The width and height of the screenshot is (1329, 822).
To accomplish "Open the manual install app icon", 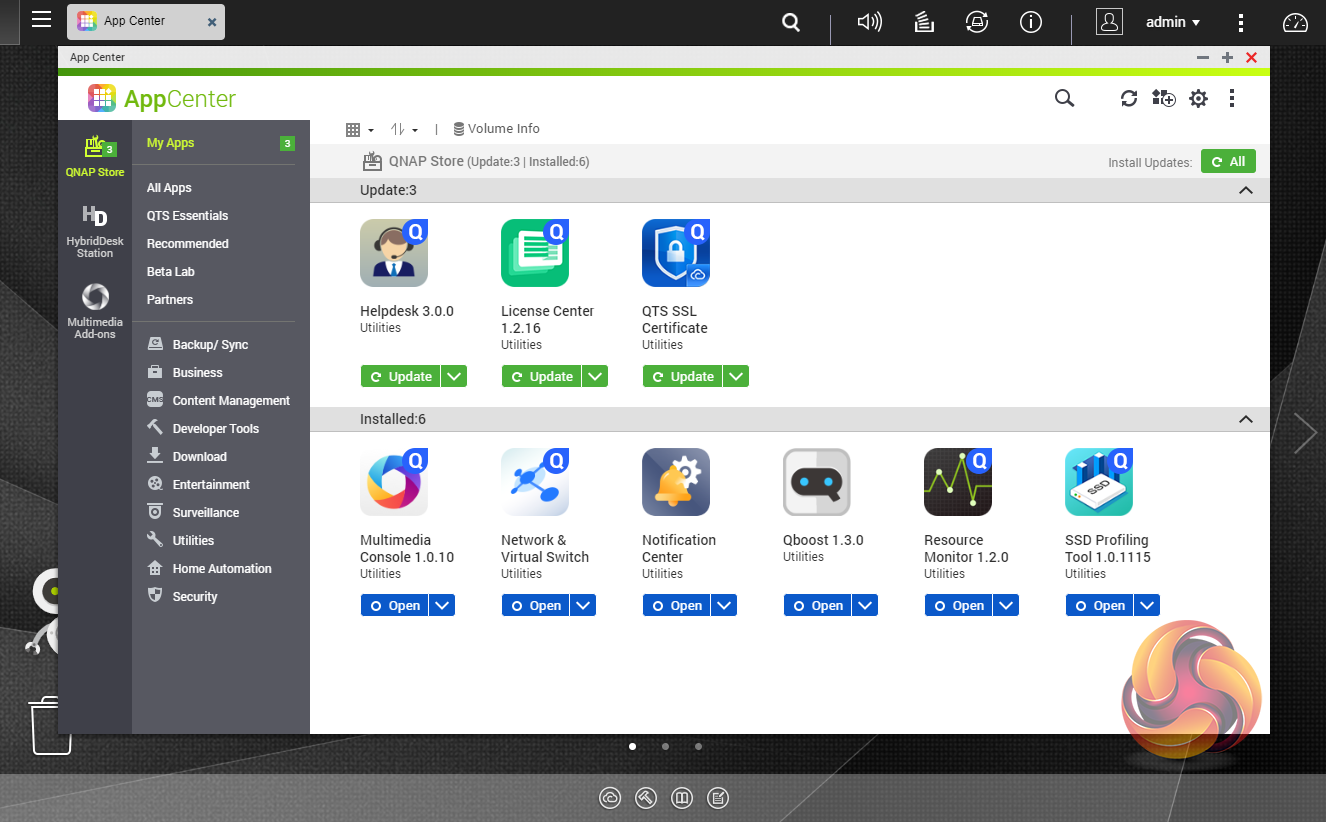I will (x=1163, y=98).
